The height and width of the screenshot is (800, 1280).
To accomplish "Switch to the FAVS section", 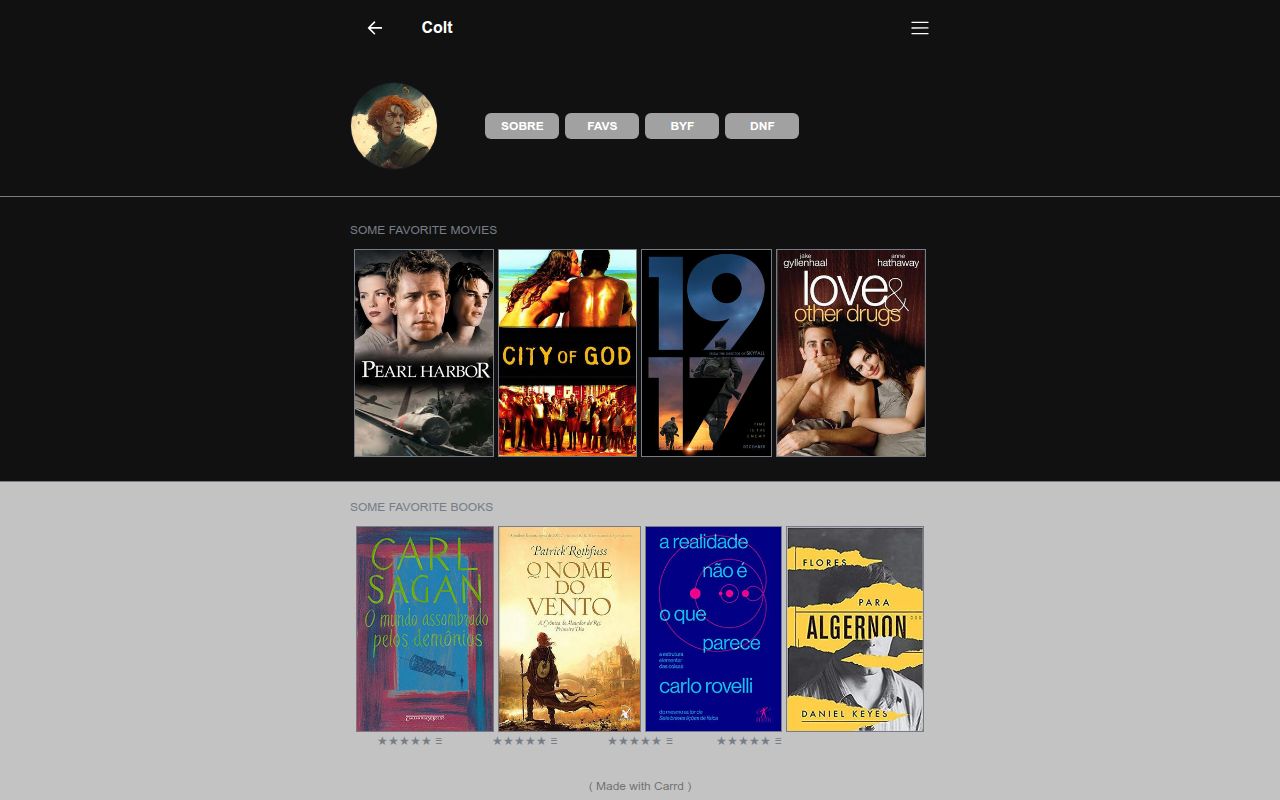I will (602, 126).
